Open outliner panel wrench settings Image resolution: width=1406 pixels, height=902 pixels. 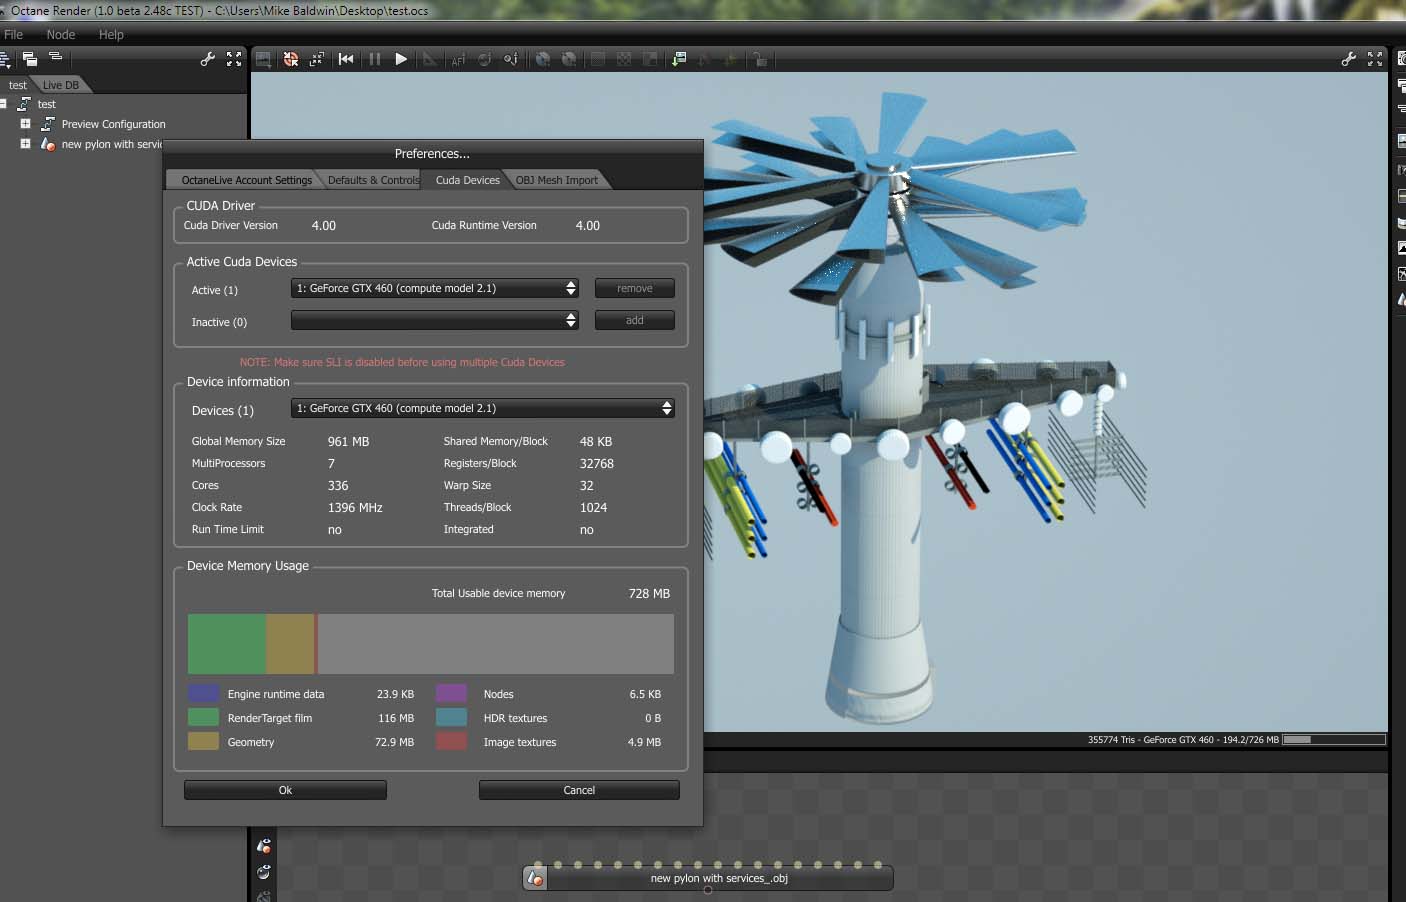208,59
